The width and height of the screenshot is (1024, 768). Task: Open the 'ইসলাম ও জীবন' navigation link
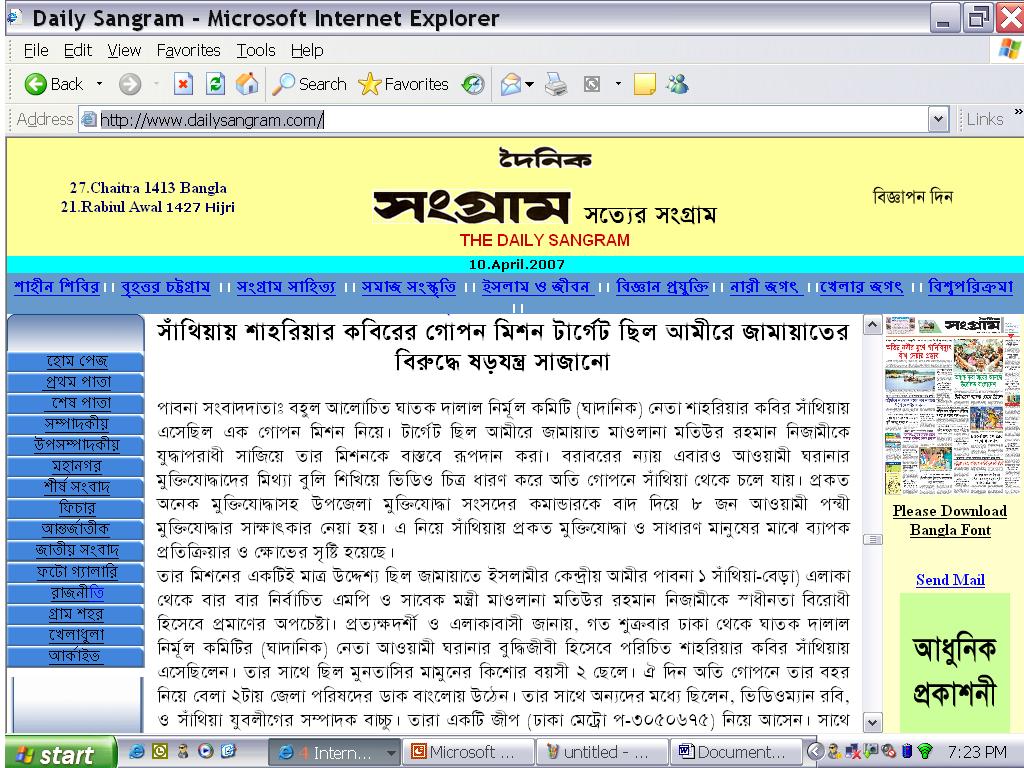[x=536, y=287]
